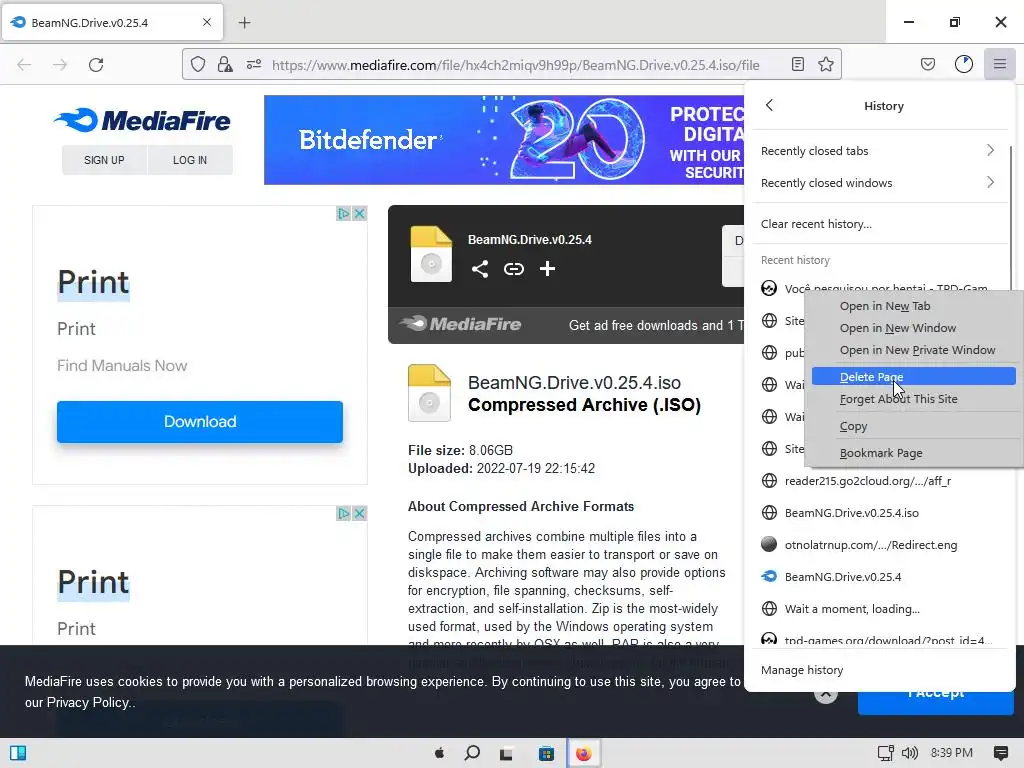Open history entry otnolatrnup.com Redirect.eng

pos(878,545)
